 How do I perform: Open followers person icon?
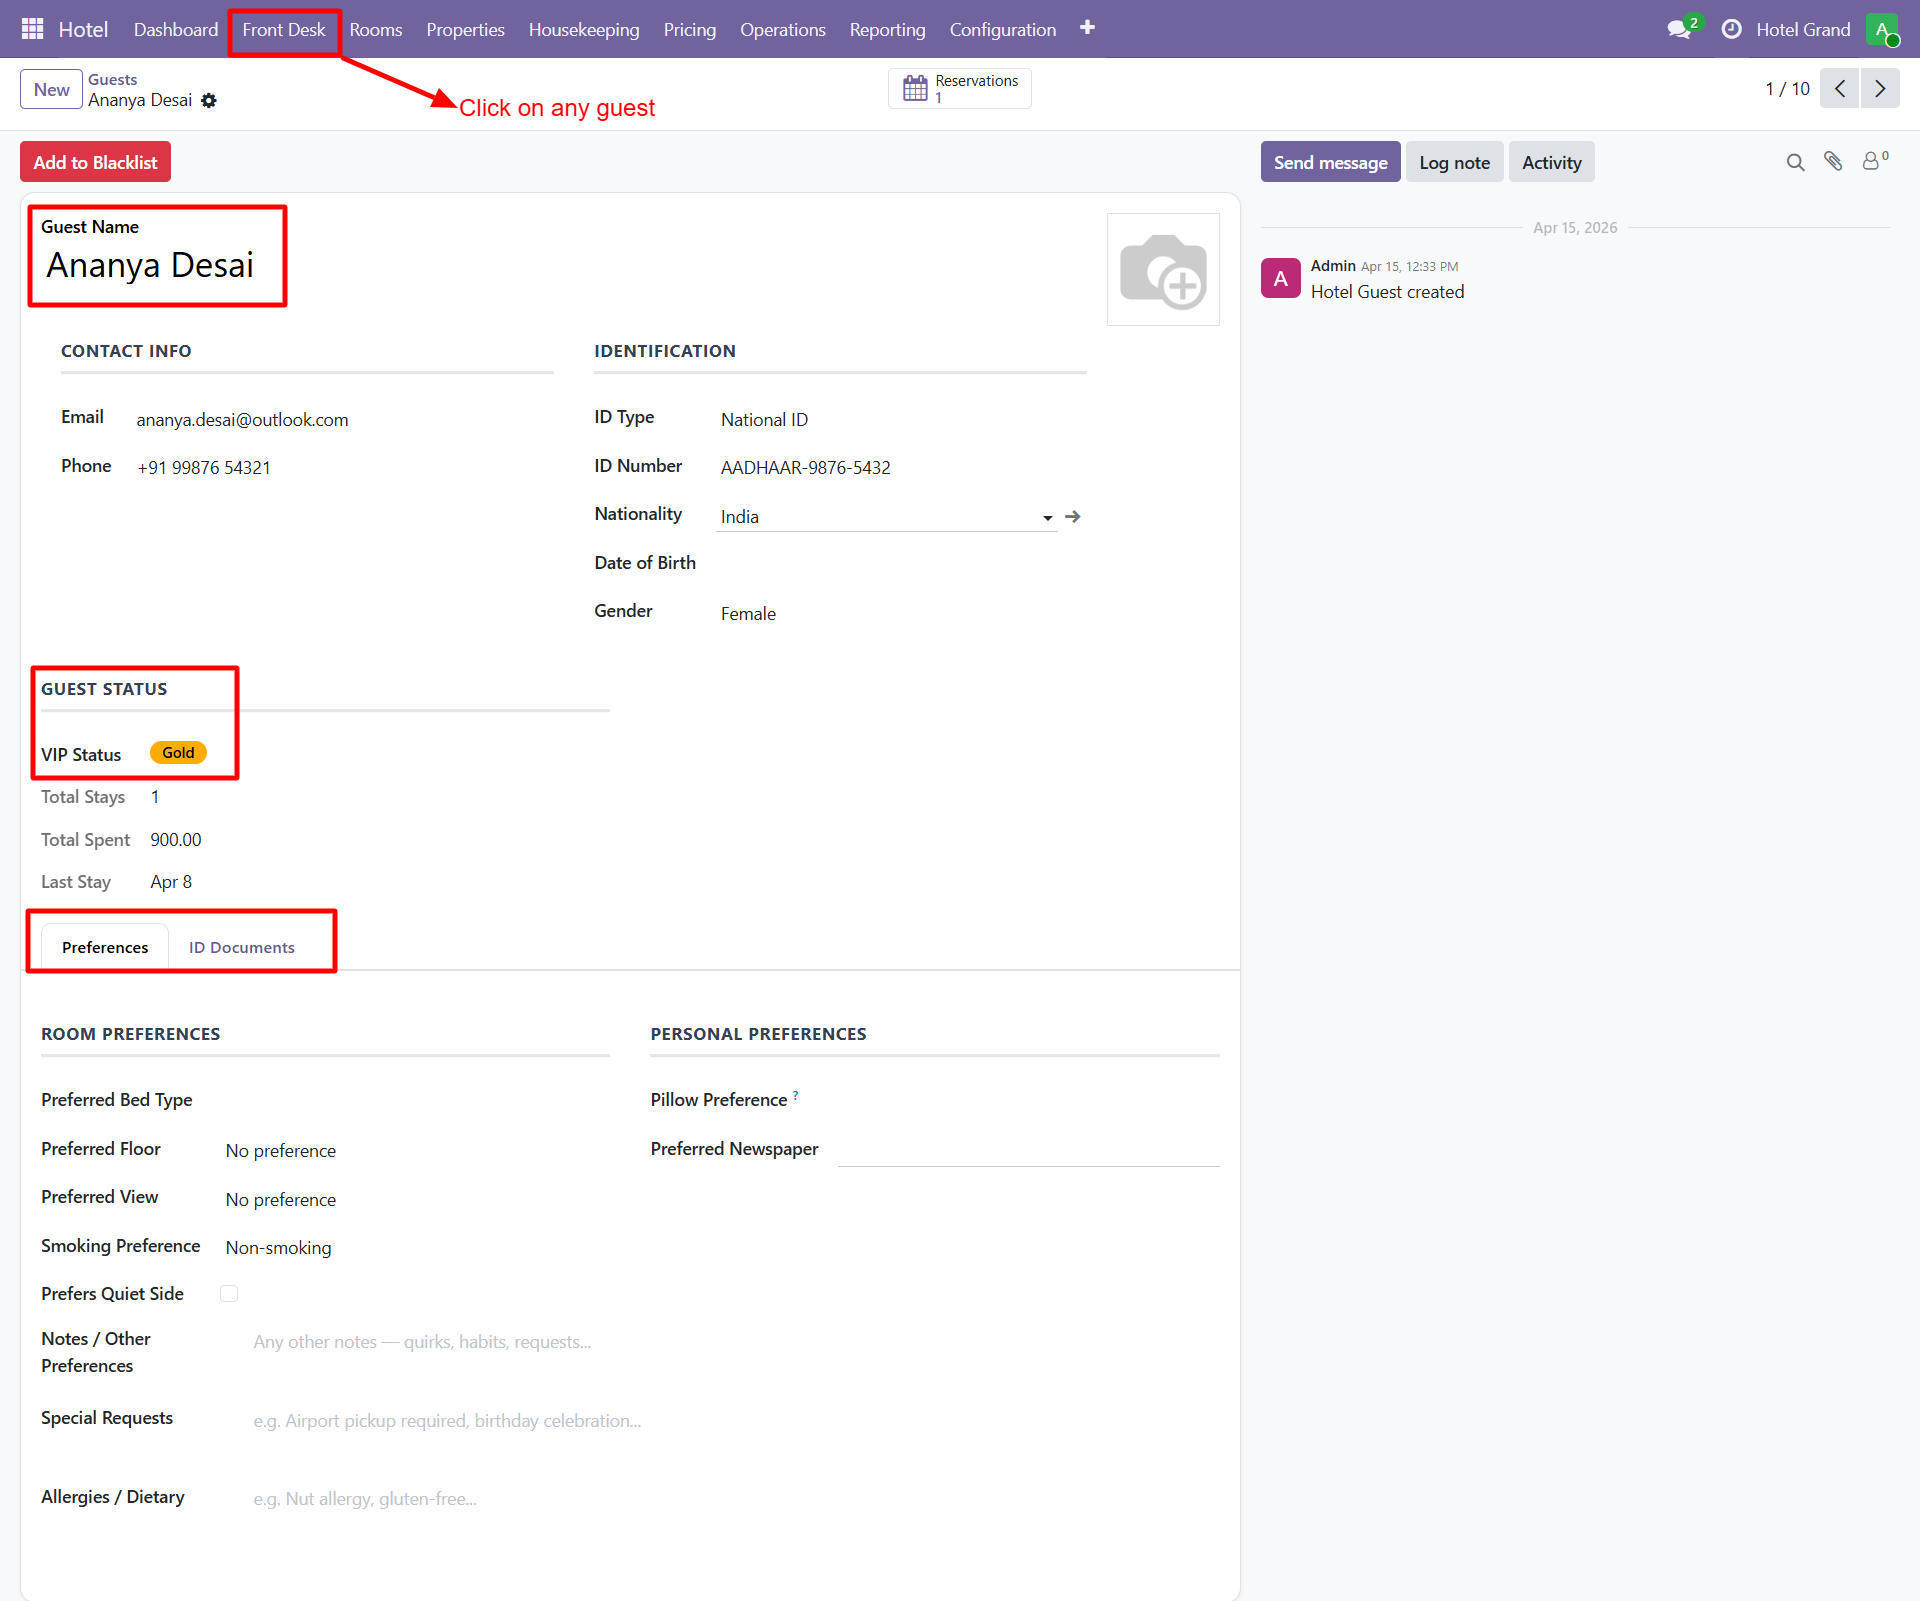coord(1871,161)
